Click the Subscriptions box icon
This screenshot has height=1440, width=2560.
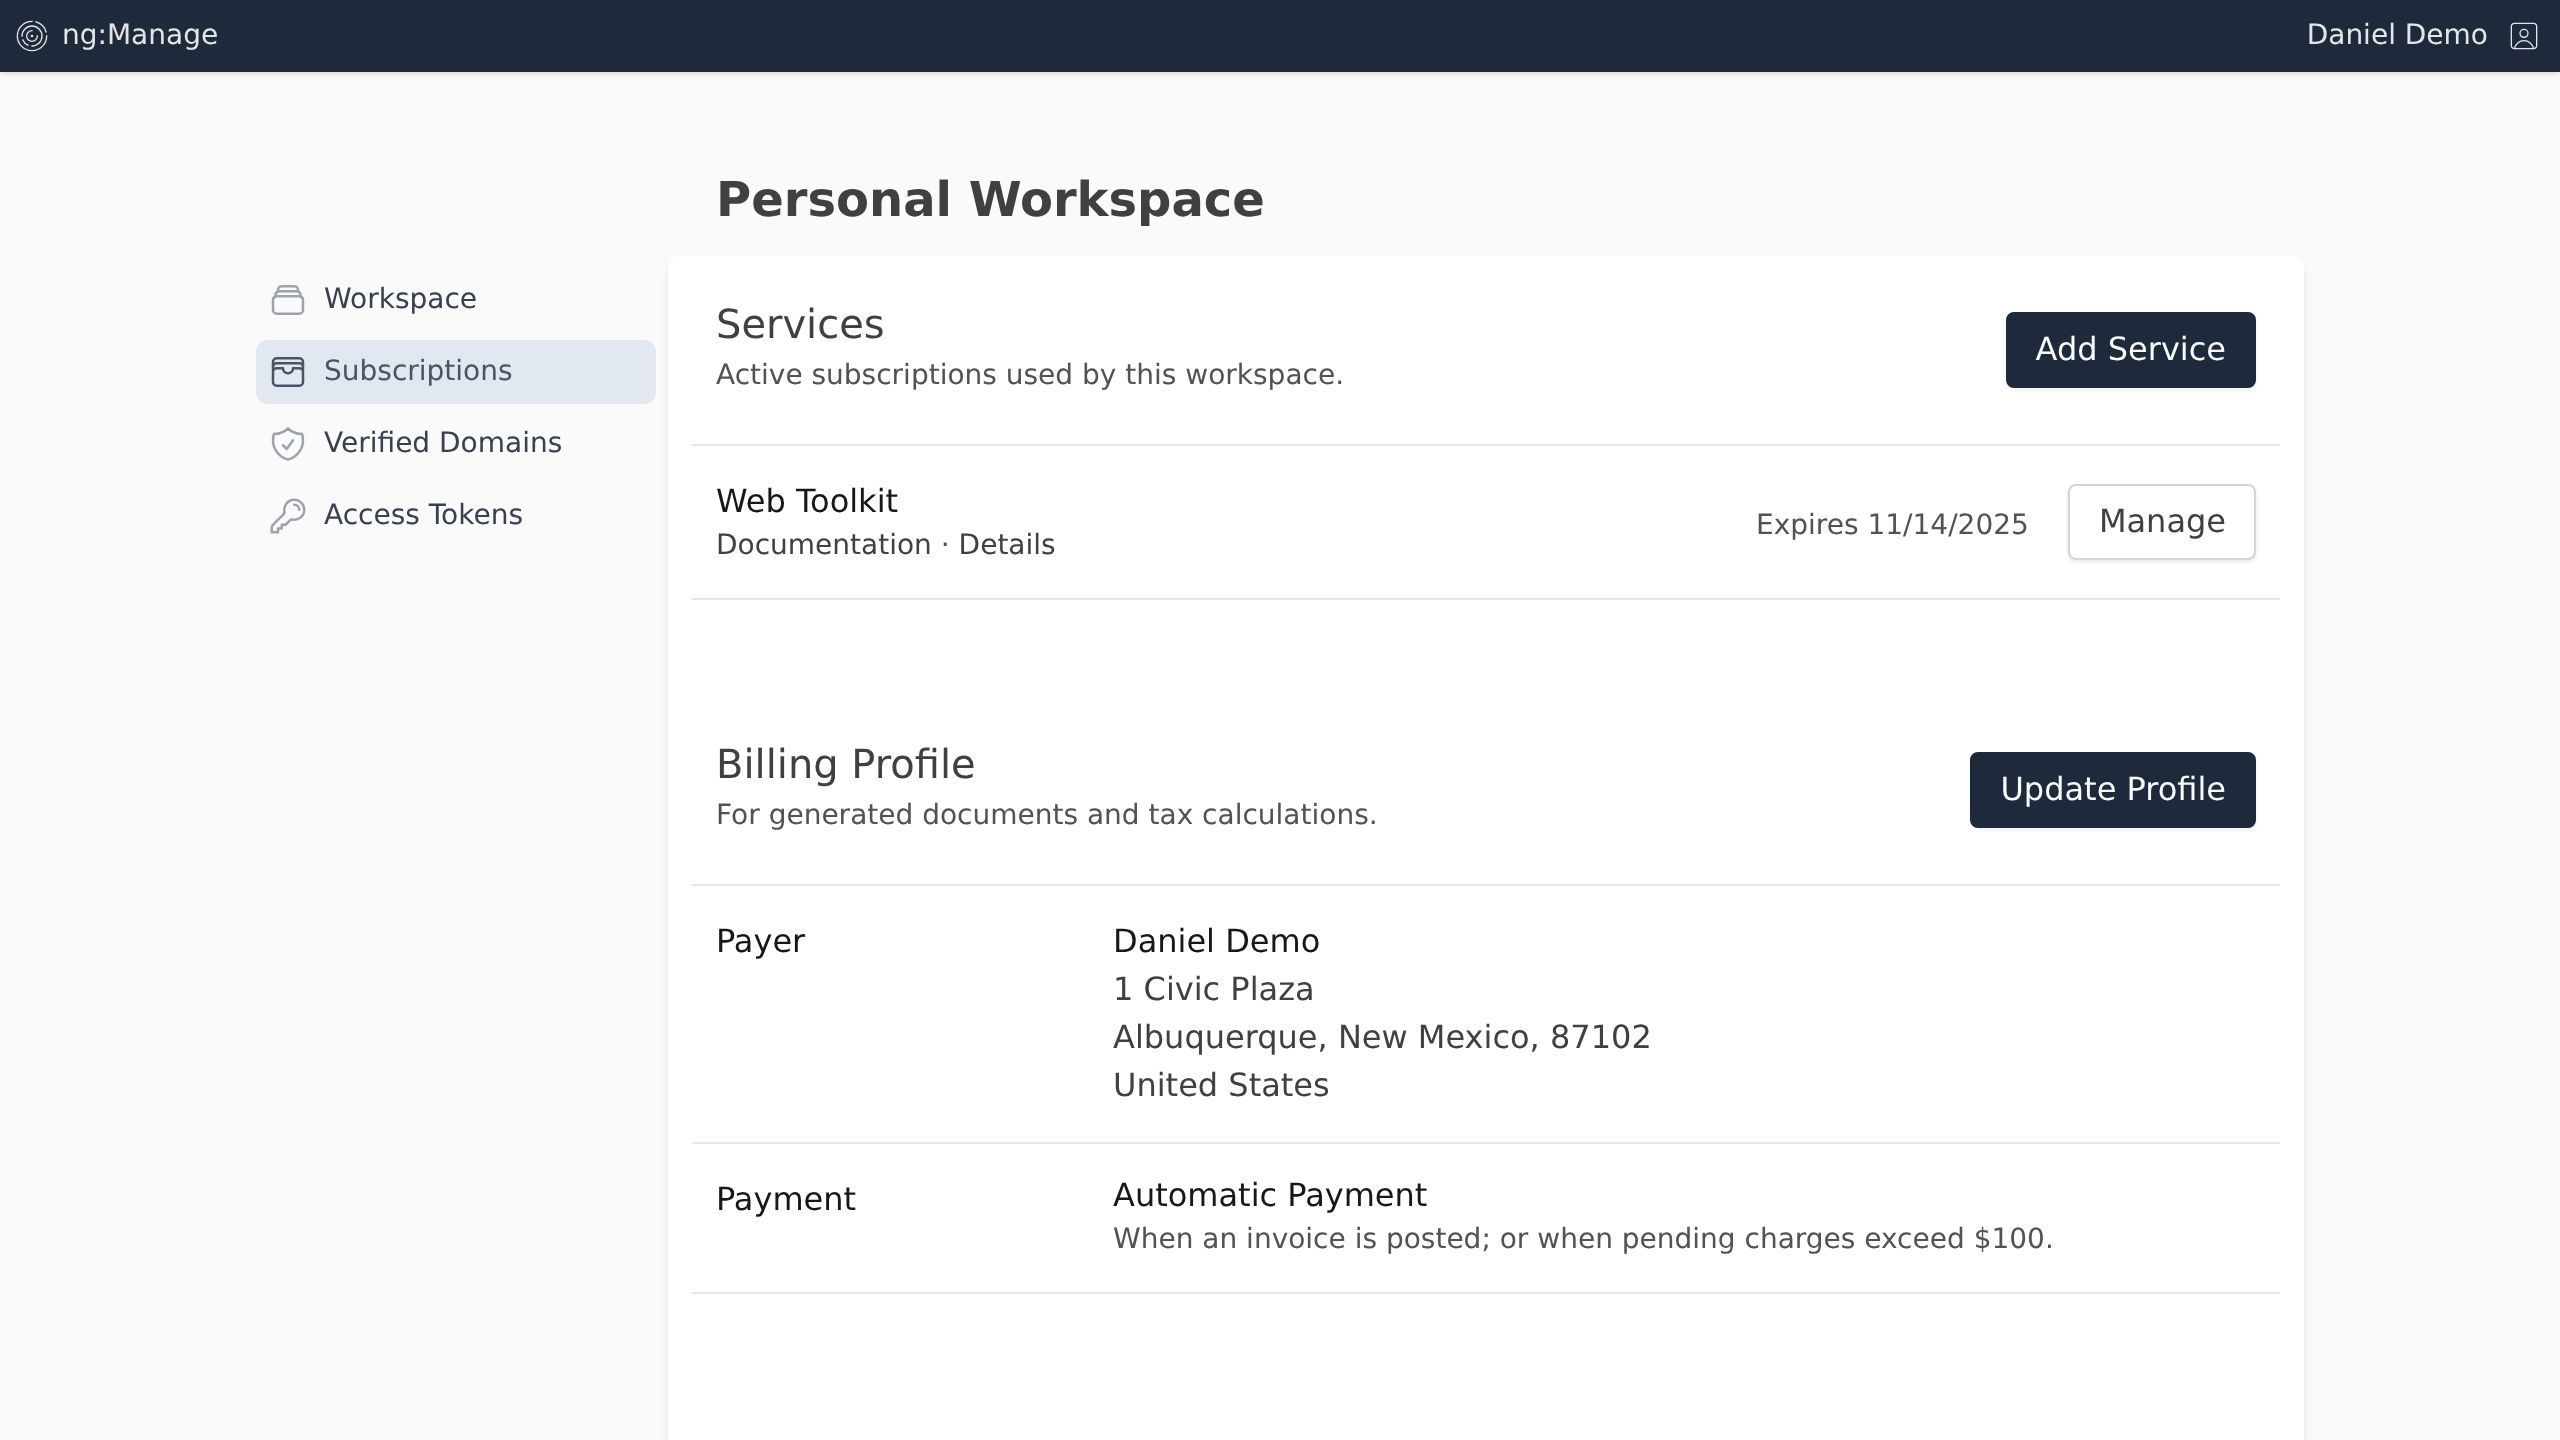pos(288,372)
